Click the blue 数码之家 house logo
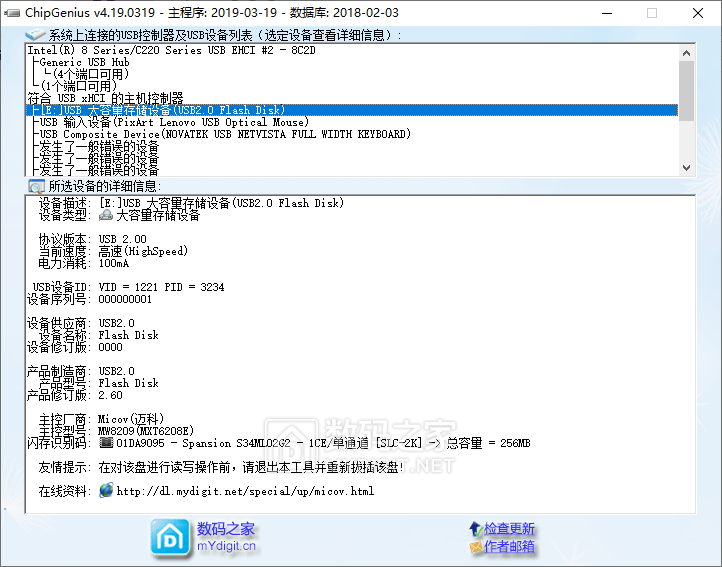This screenshot has width=722, height=567. (170, 538)
